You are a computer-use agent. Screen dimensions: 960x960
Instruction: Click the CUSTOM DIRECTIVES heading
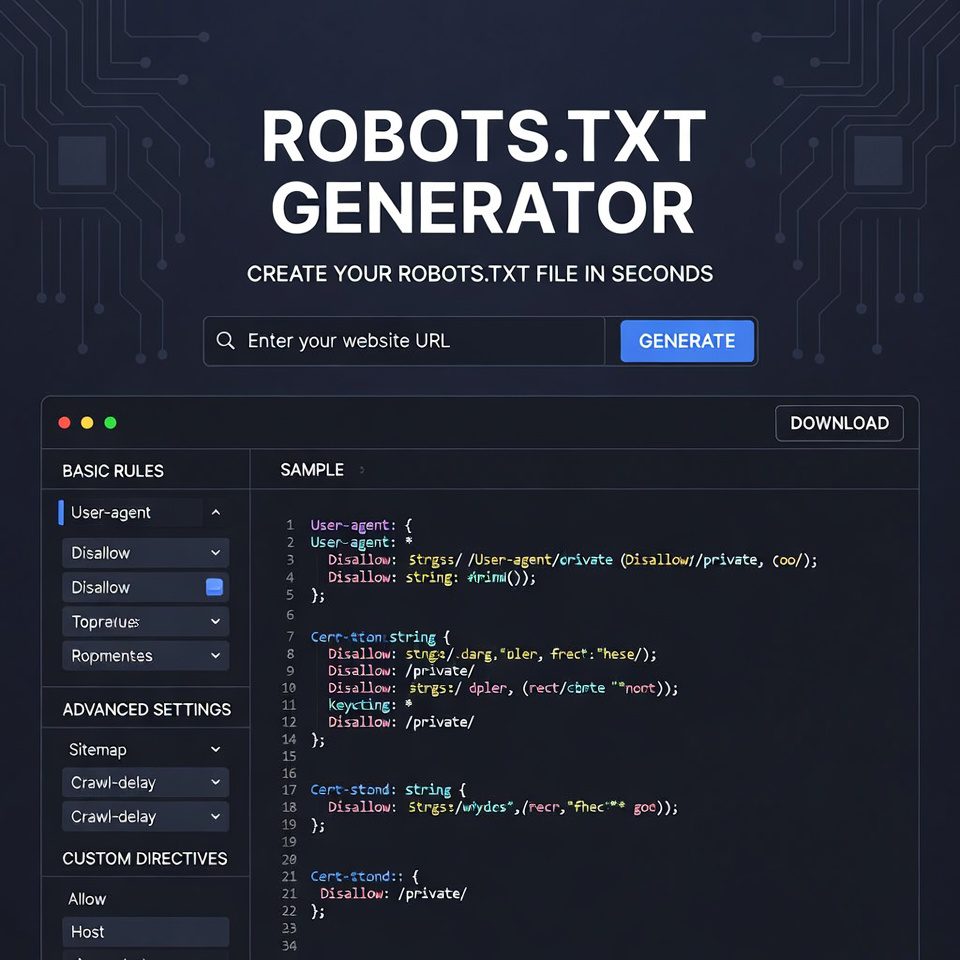coord(144,858)
